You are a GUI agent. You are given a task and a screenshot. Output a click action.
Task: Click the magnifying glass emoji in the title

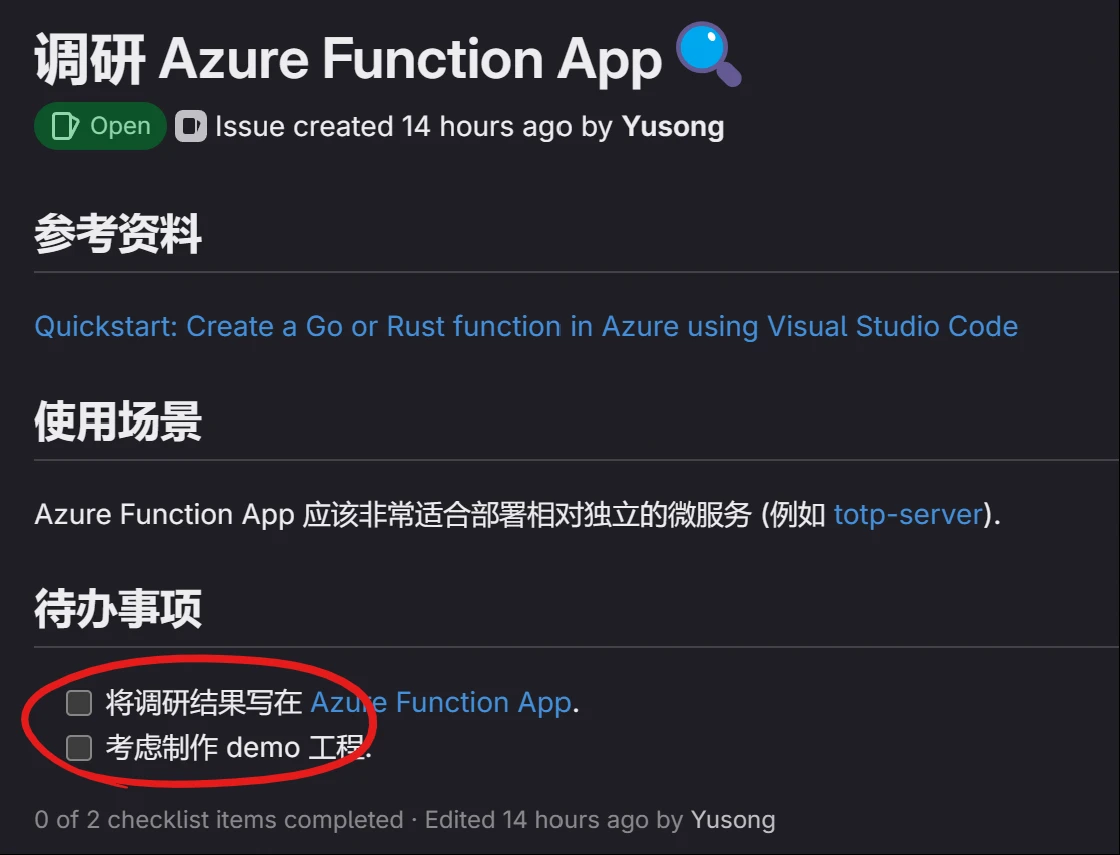(x=709, y=56)
